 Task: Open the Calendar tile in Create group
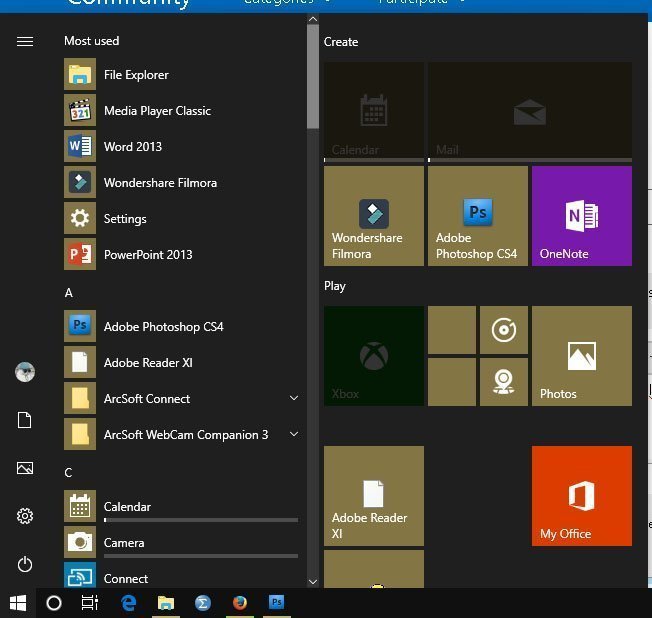tap(374, 111)
